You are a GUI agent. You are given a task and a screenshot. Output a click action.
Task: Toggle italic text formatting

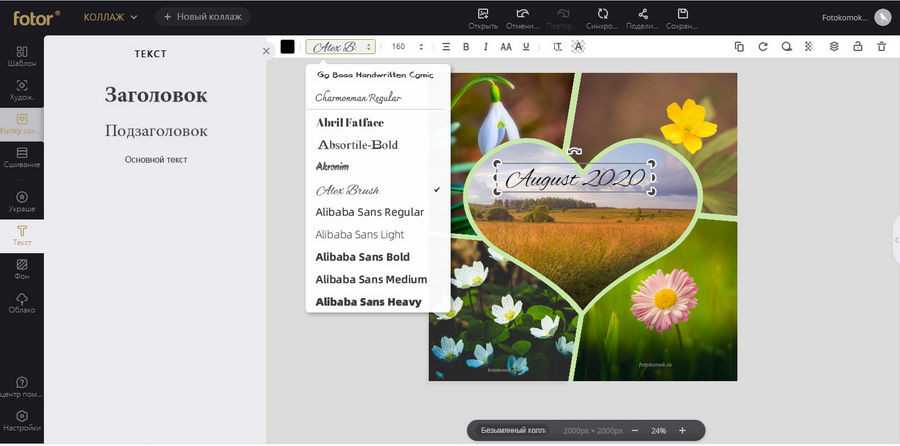click(486, 47)
